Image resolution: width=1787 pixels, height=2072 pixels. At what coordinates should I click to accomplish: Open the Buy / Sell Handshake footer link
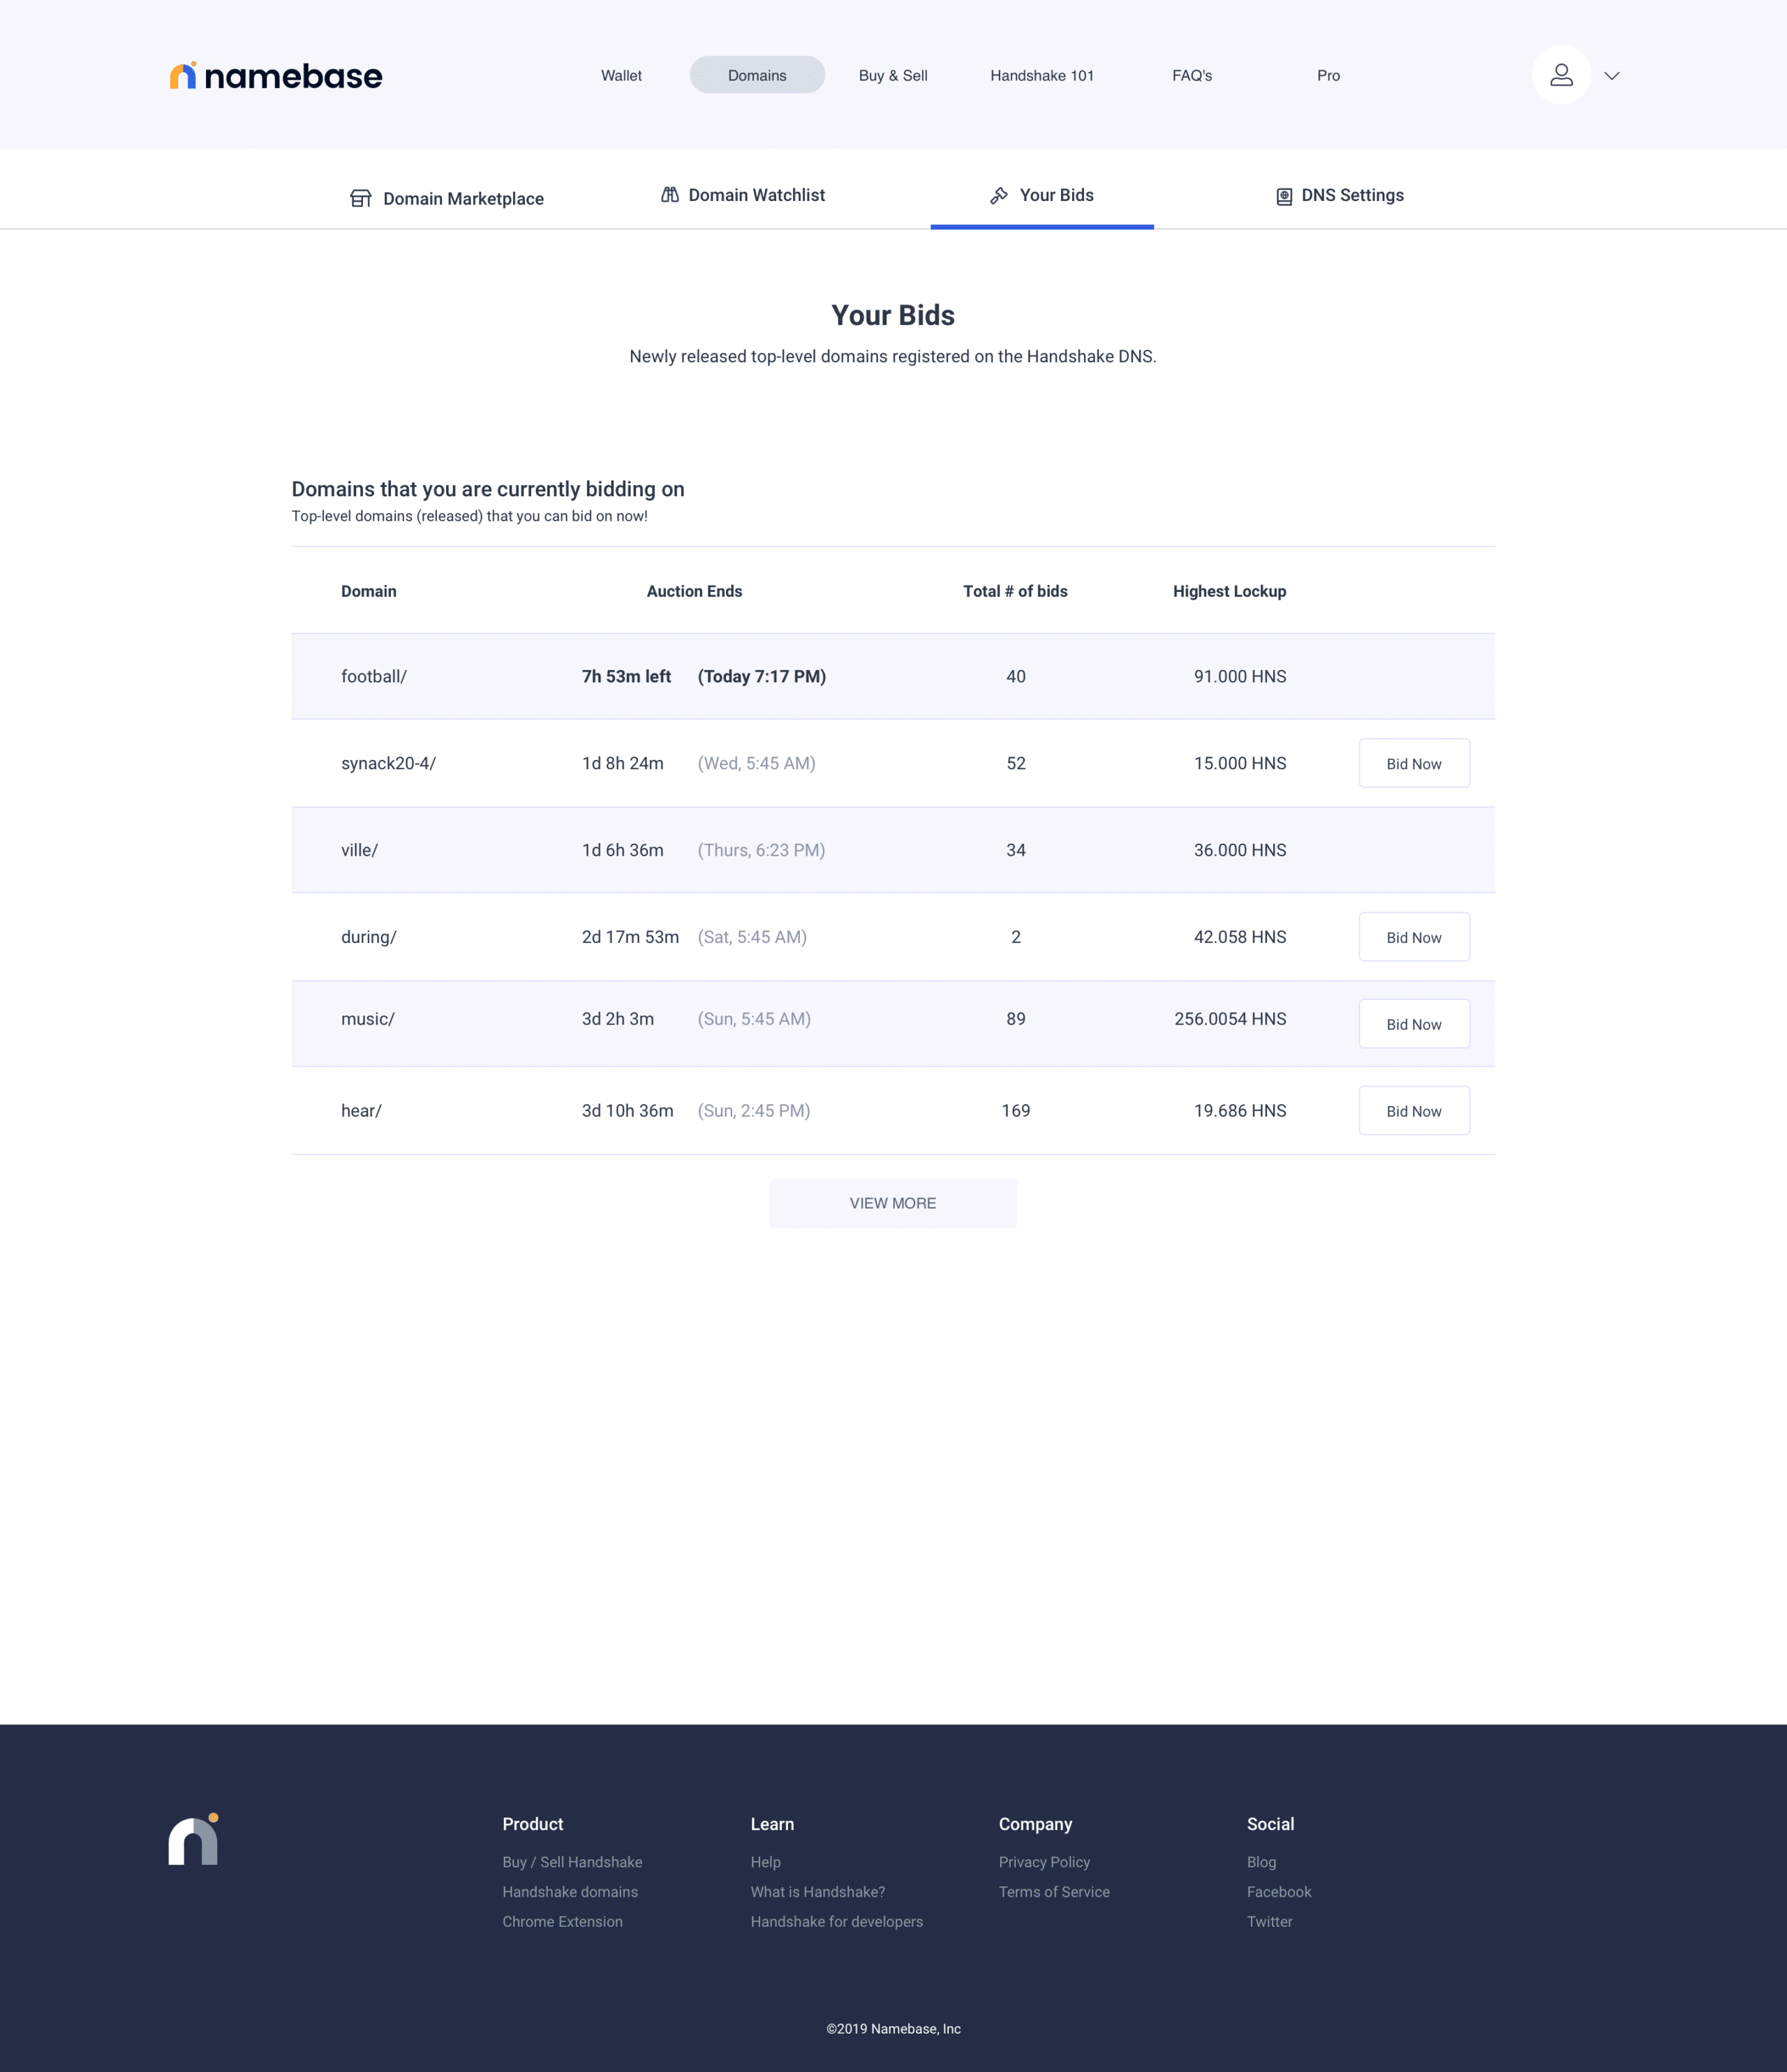[x=572, y=1862]
